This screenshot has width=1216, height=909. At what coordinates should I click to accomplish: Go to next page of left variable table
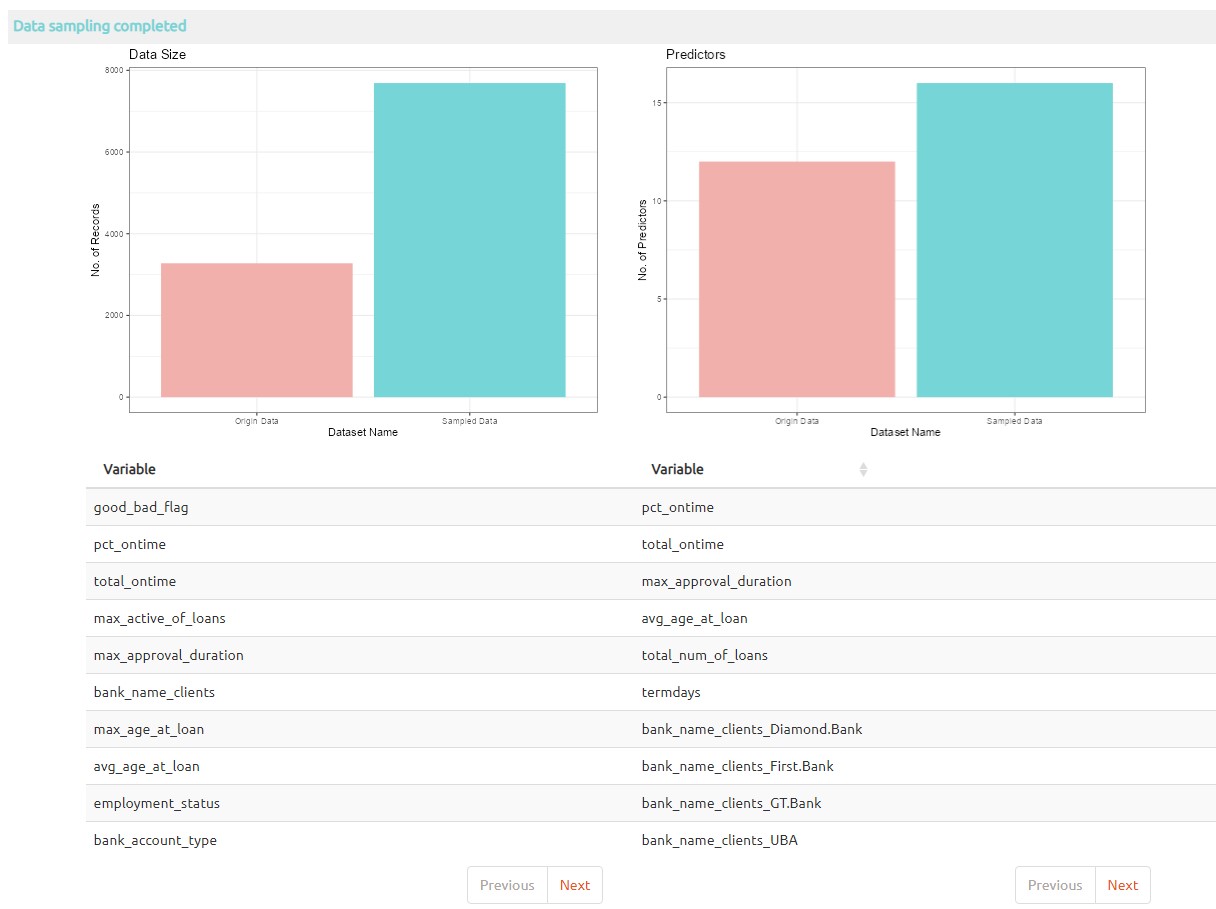[x=575, y=885]
